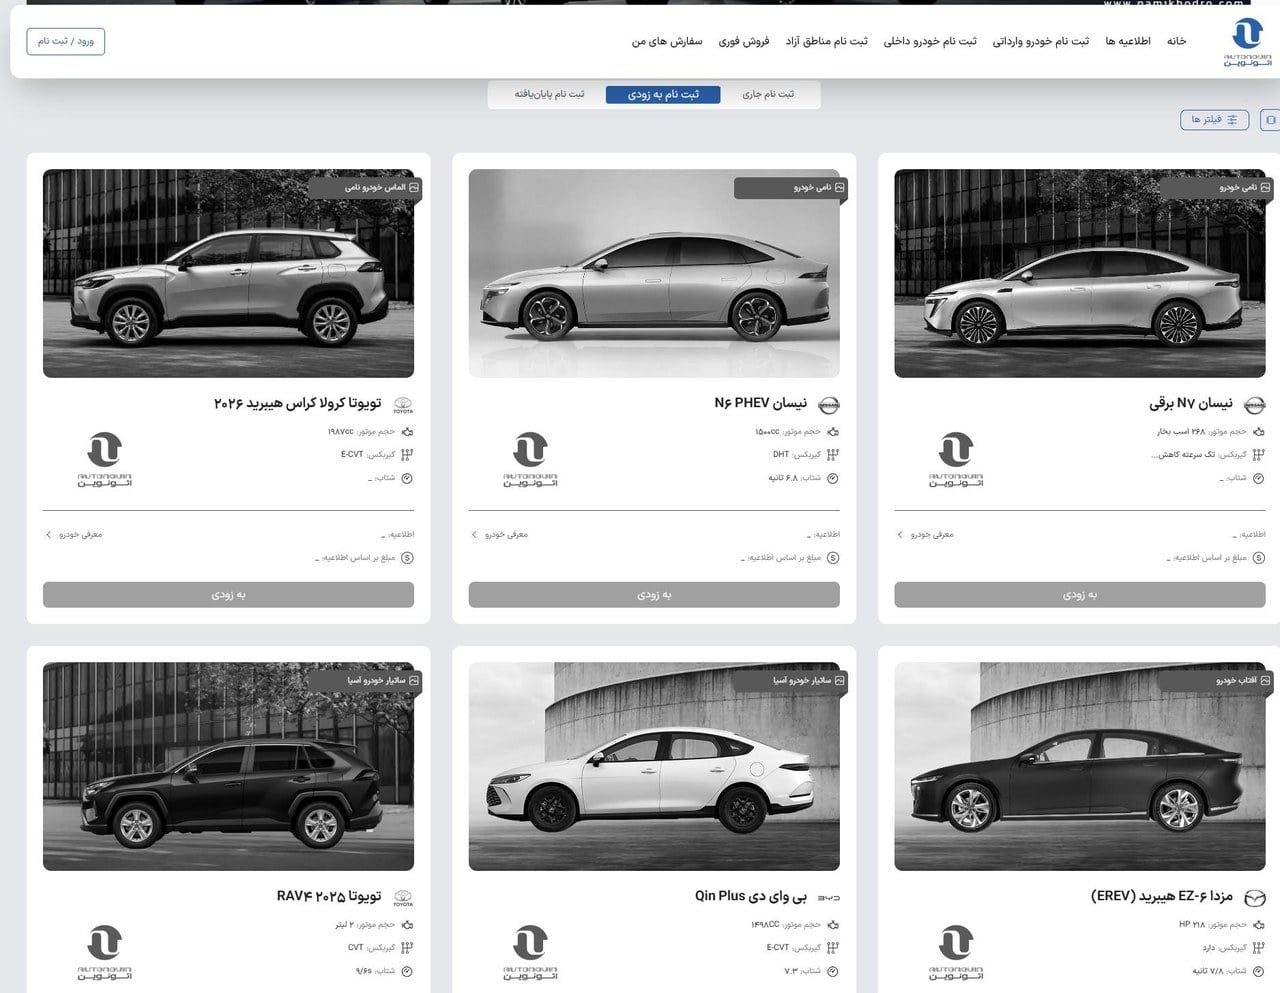The height and width of the screenshot is (993, 1280).
Task: Open معرفی خودرو link on Corolla Cross card
Action: tap(74, 535)
